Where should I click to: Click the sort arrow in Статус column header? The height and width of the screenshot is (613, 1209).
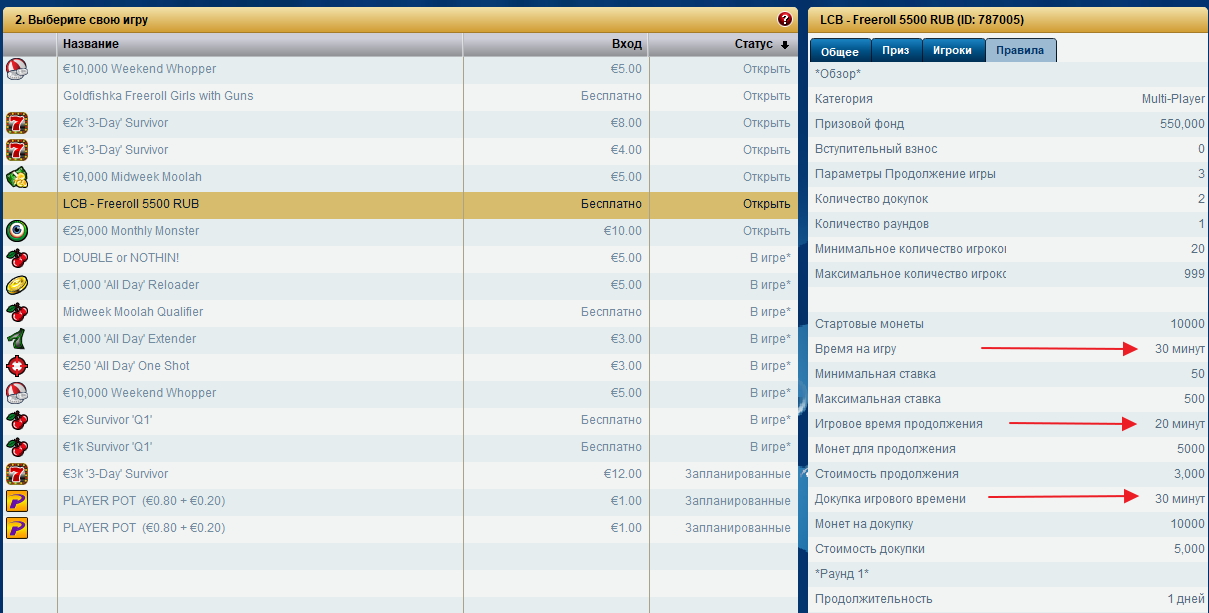coord(785,45)
